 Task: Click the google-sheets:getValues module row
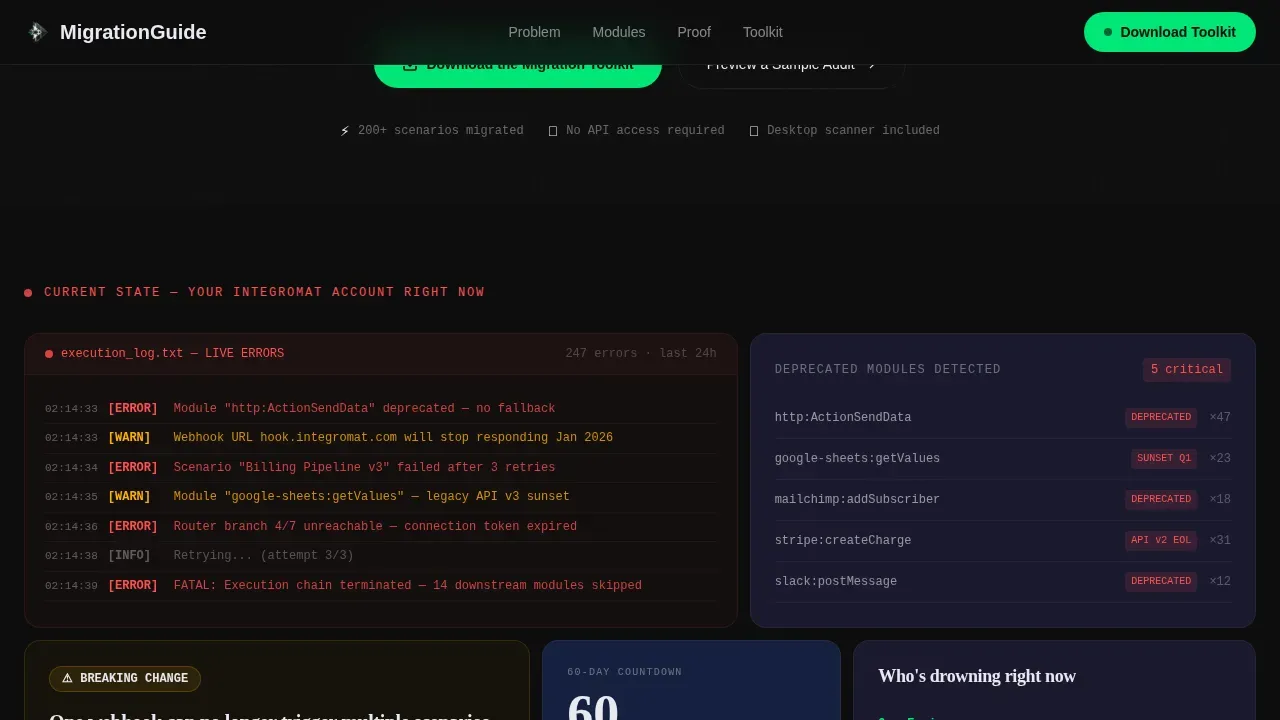pos(1003,459)
